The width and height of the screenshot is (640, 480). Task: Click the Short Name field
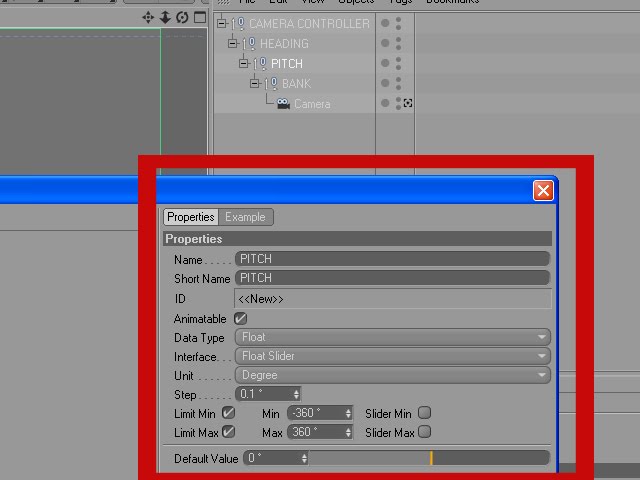point(392,278)
